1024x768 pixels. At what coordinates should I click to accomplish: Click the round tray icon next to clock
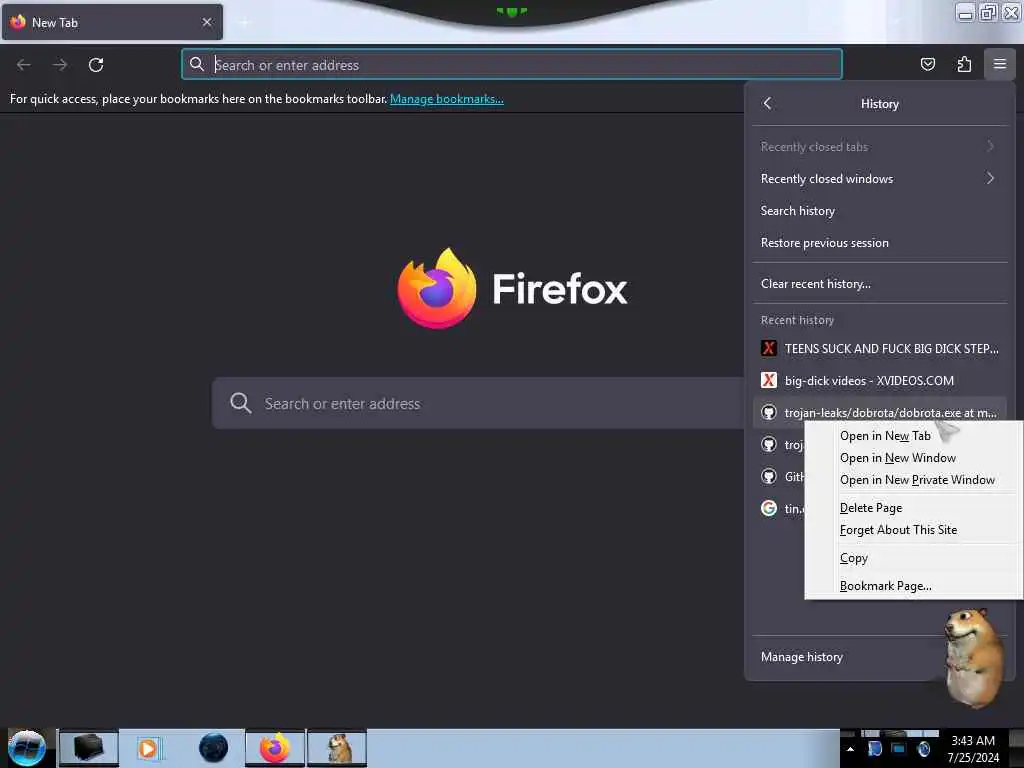click(x=923, y=748)
